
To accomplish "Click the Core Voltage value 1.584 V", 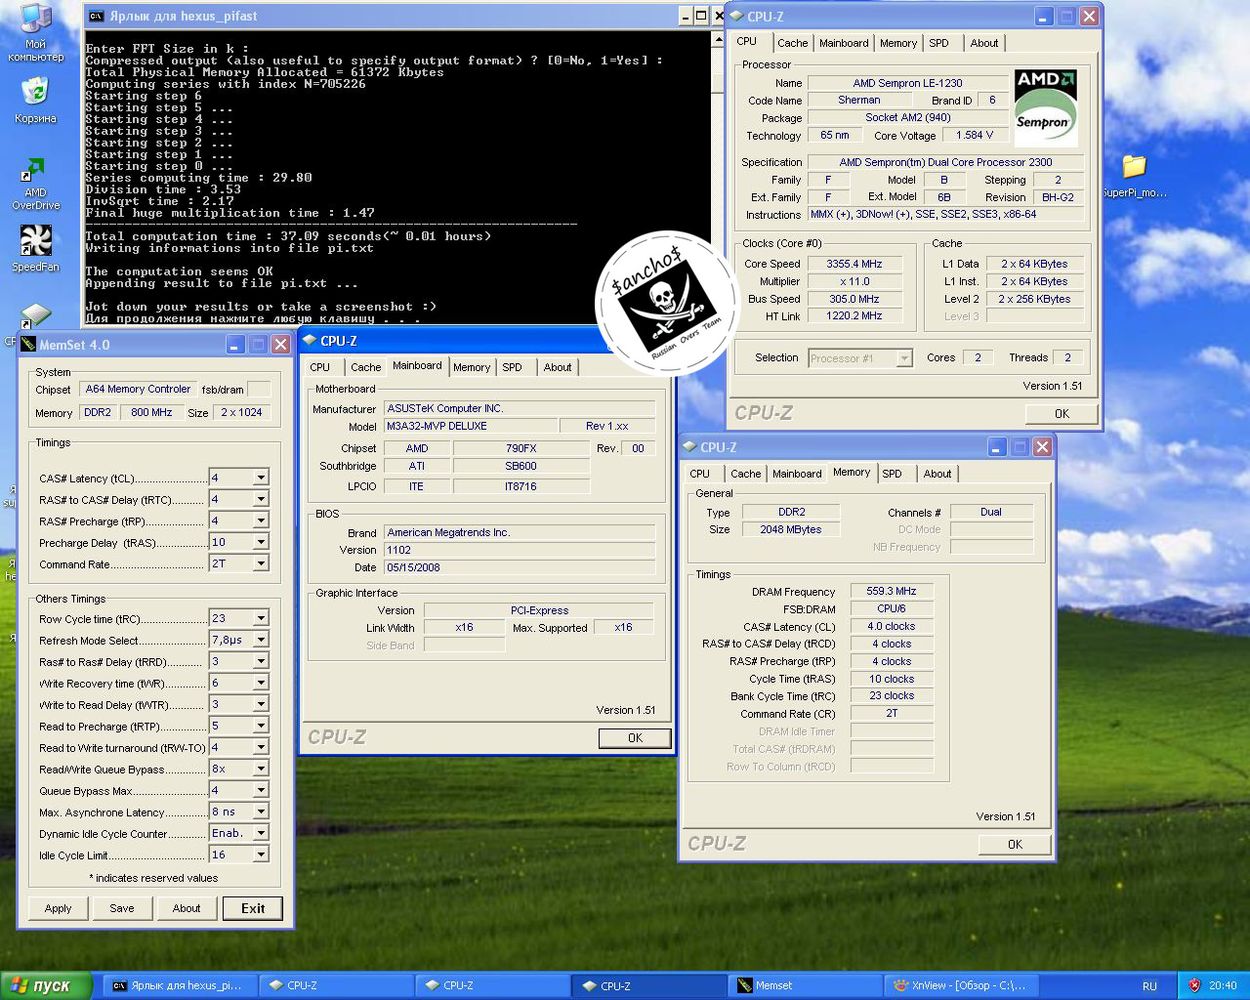I will click(x=975, y=135).
